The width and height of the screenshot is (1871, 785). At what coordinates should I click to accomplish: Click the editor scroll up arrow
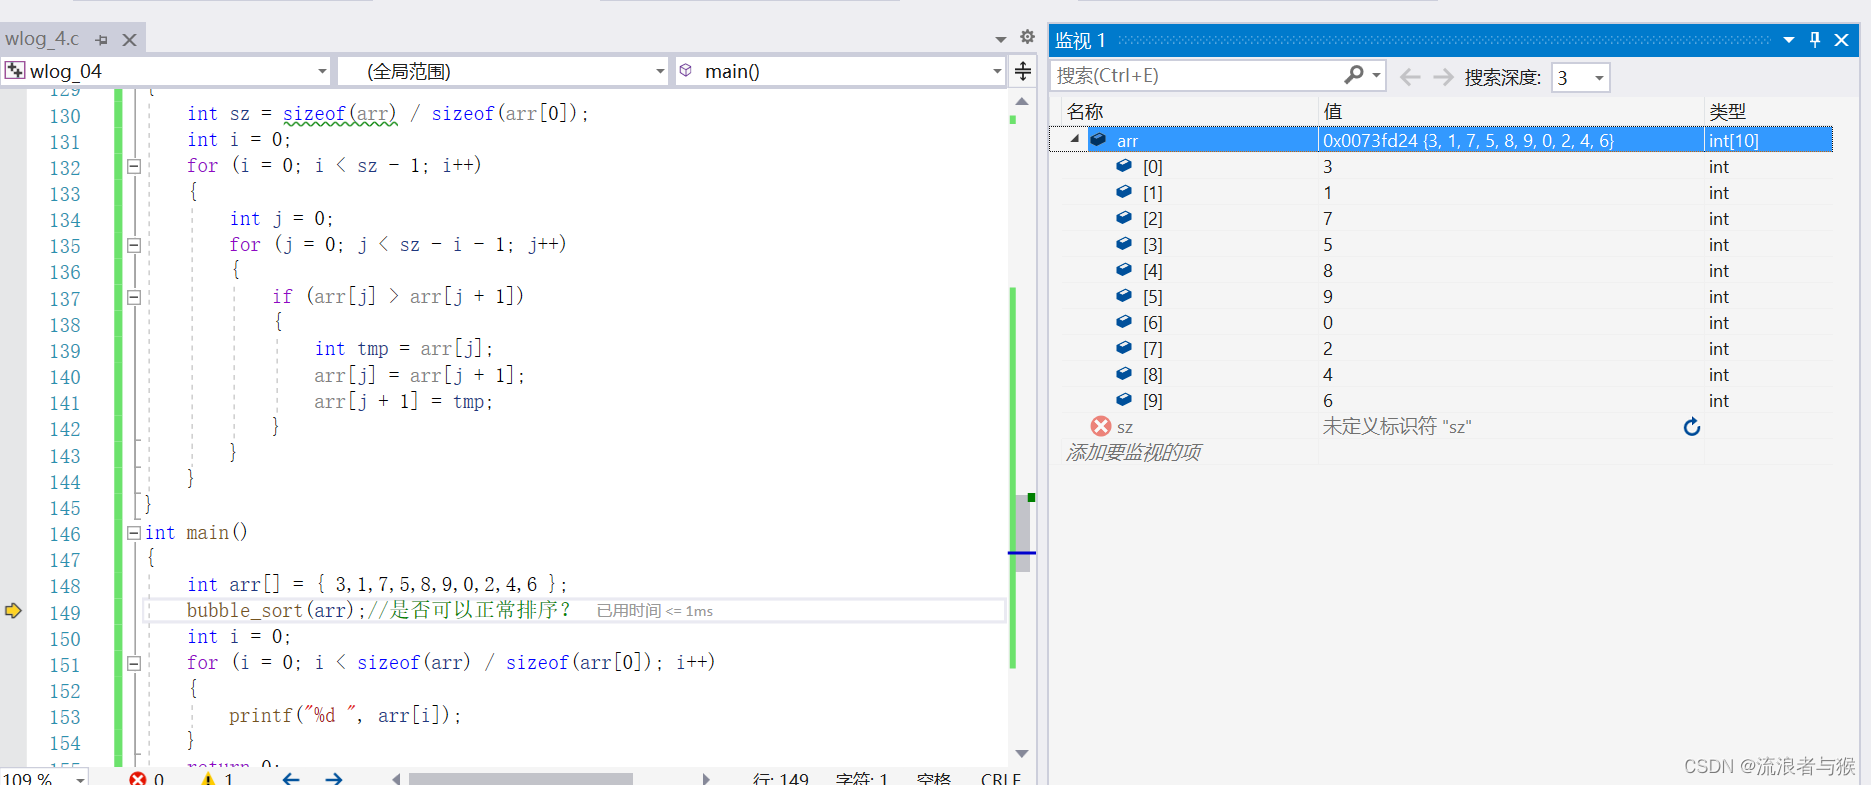click(x=1022, y=102)
